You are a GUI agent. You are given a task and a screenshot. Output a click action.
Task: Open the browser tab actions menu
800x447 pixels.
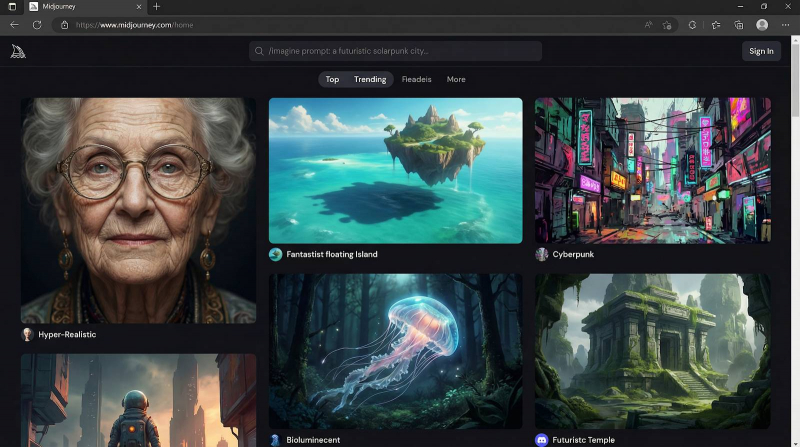click(x=12, y=7)
